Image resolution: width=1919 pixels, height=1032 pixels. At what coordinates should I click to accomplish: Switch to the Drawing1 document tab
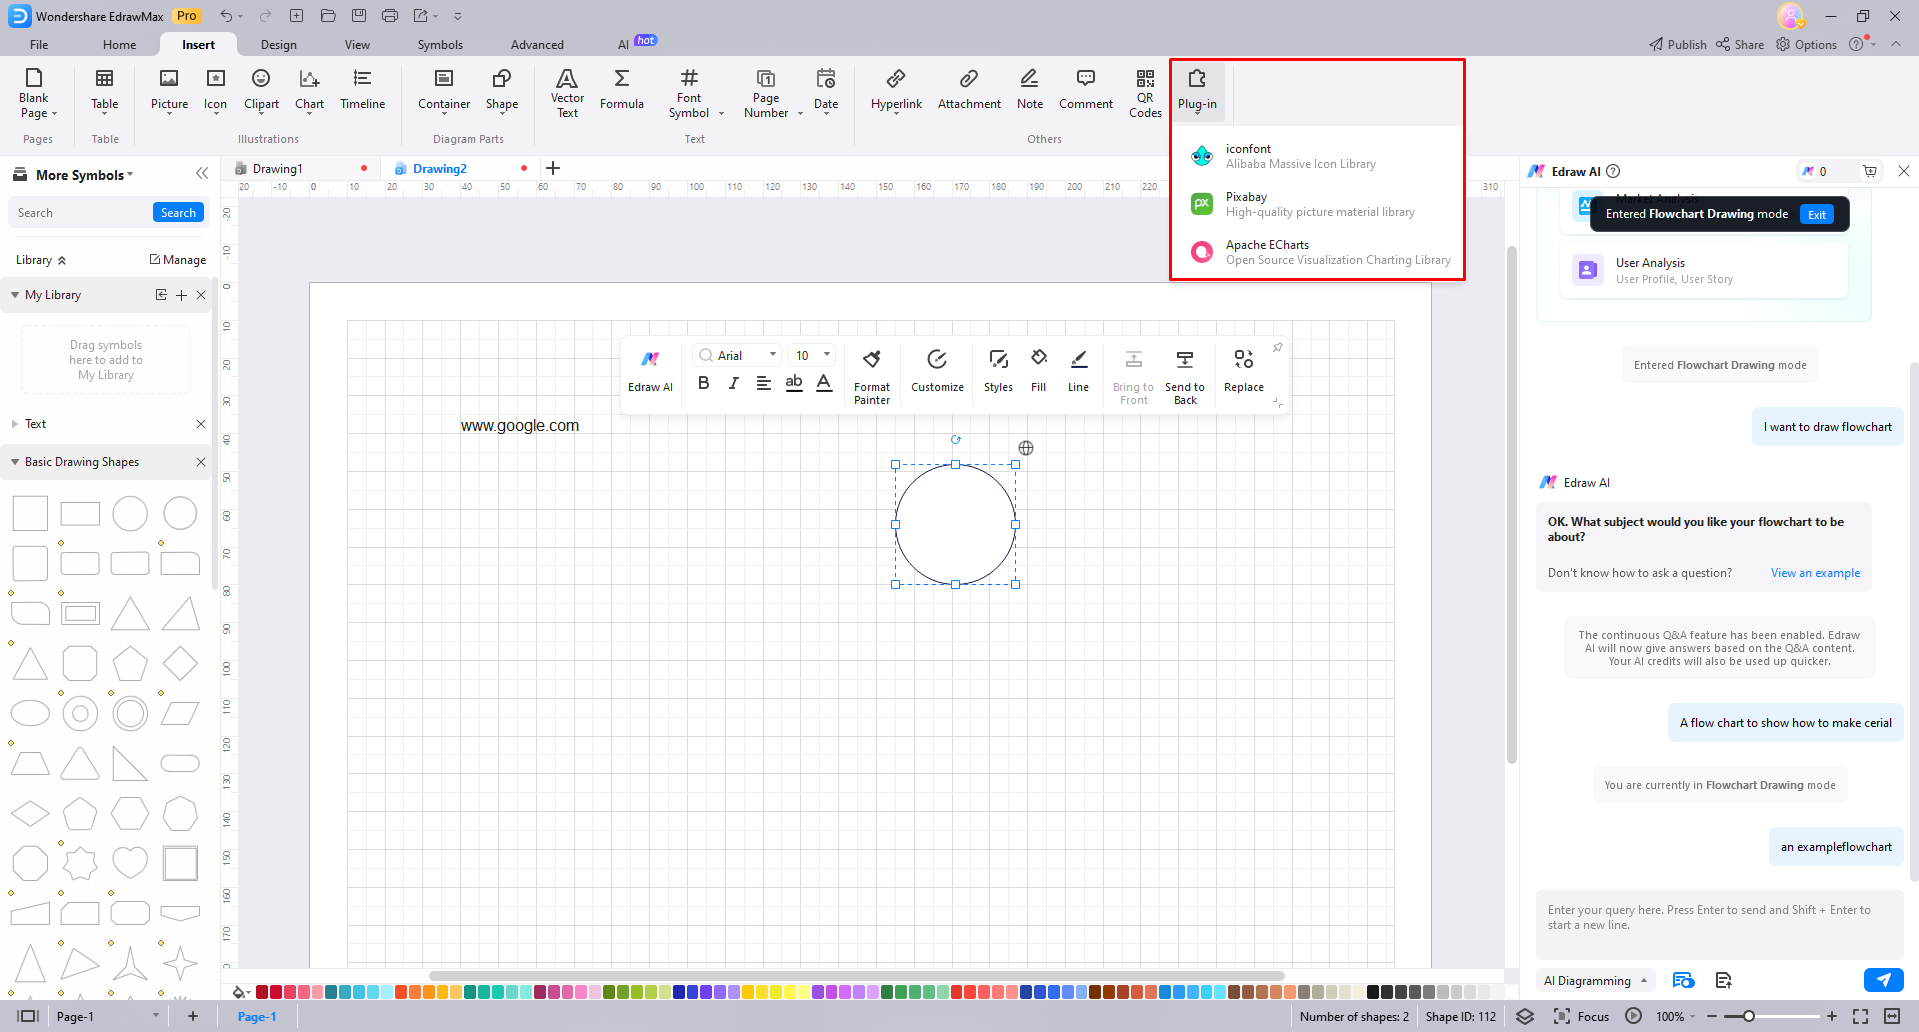coord(277,169)
